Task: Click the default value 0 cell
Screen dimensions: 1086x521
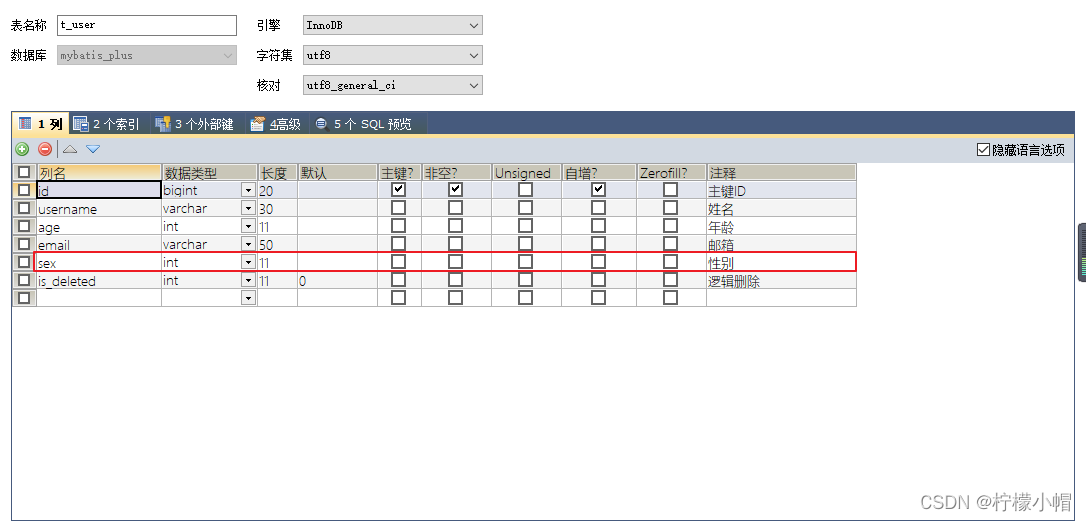Action: (x=337, y=280)
